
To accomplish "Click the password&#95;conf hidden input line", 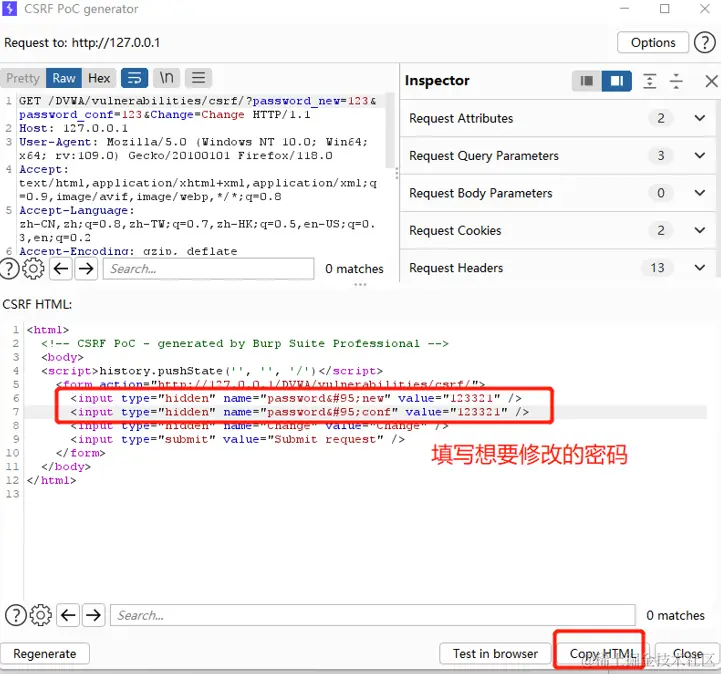I will click(x=300, y=412).
